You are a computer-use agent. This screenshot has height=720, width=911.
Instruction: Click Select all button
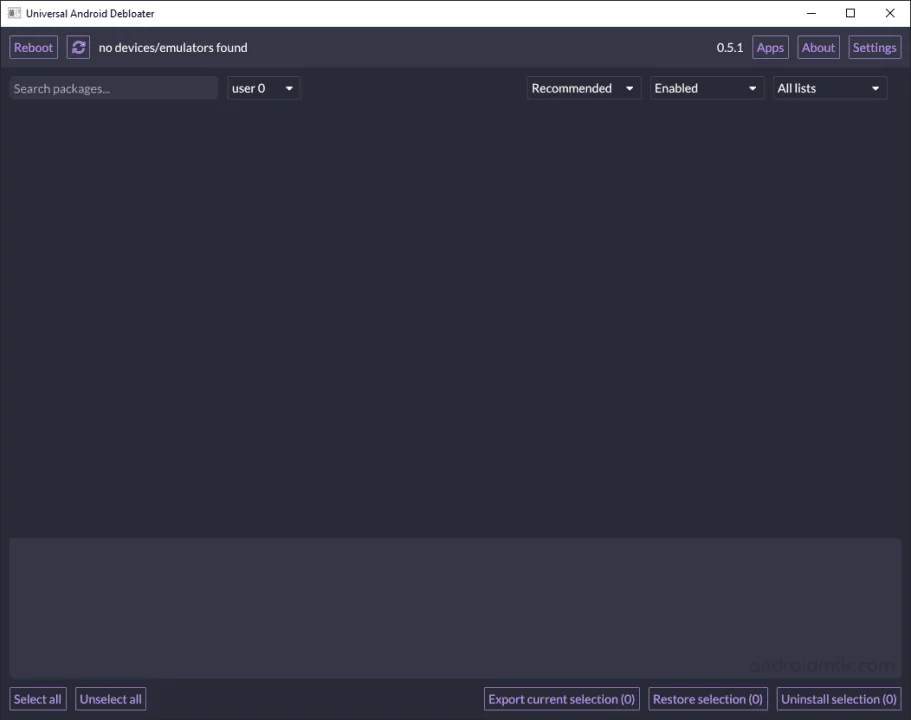pos(38,699)
